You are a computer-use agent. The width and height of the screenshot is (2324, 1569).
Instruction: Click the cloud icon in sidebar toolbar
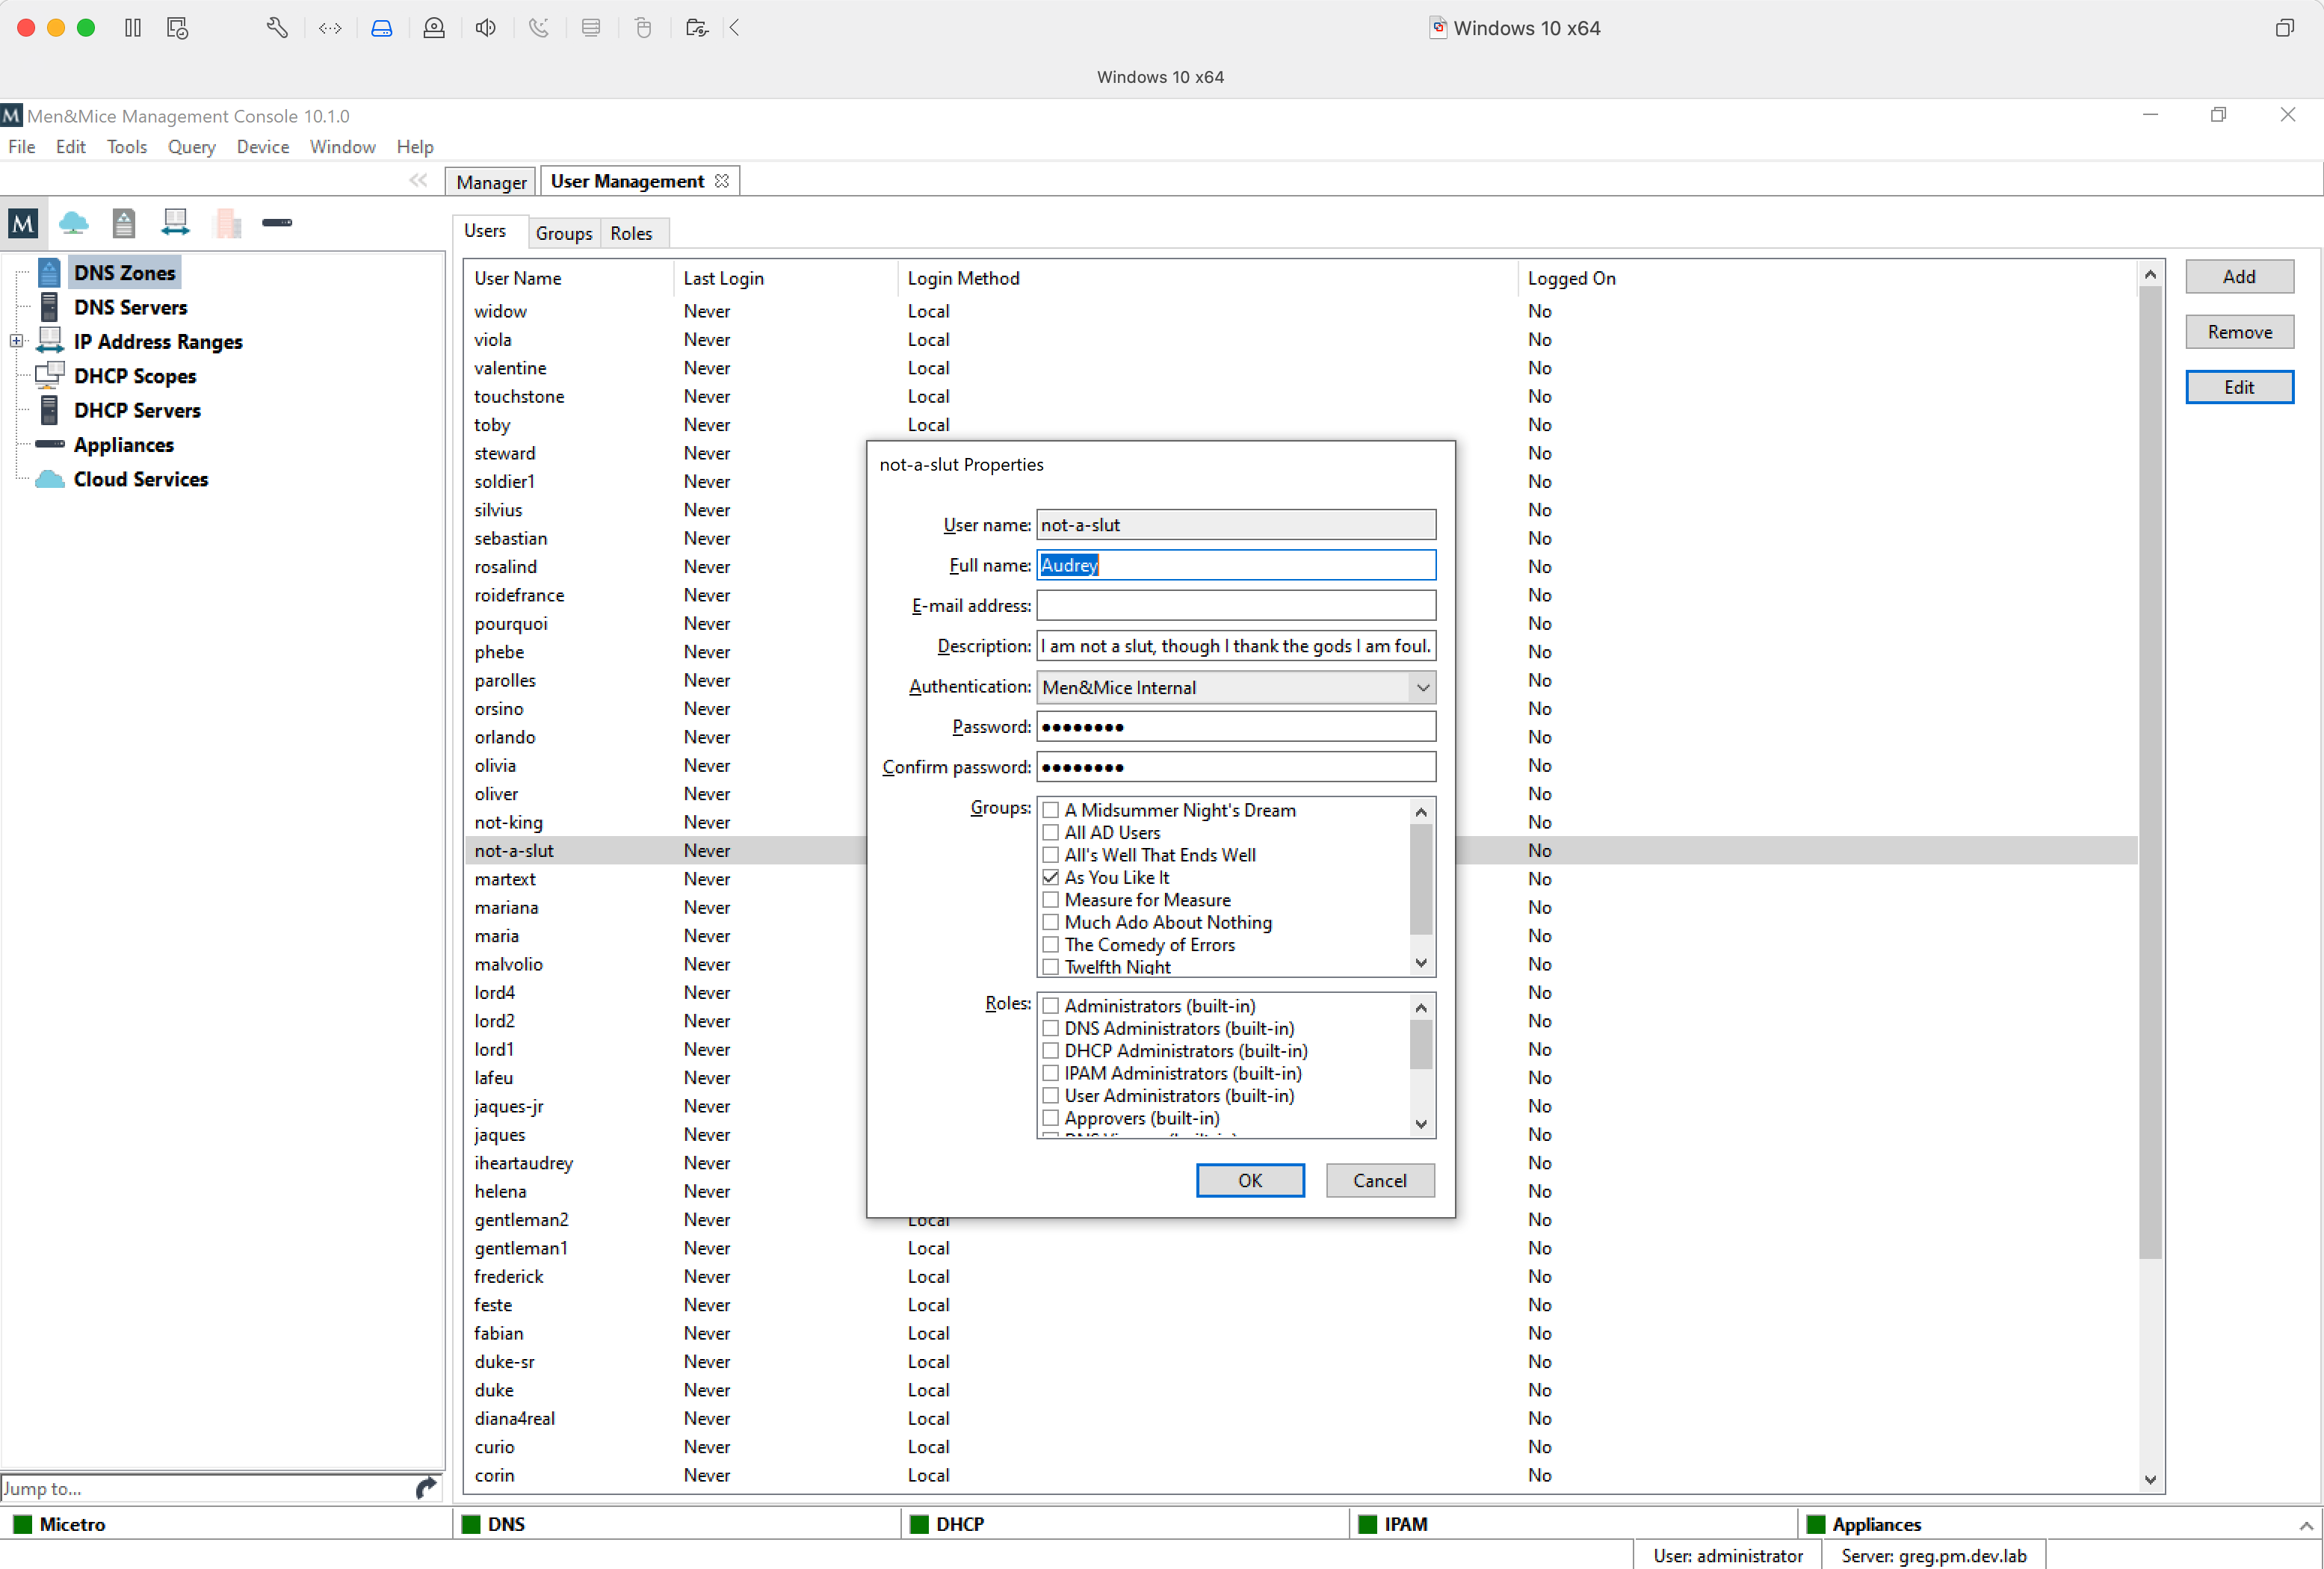click(73, 222)
